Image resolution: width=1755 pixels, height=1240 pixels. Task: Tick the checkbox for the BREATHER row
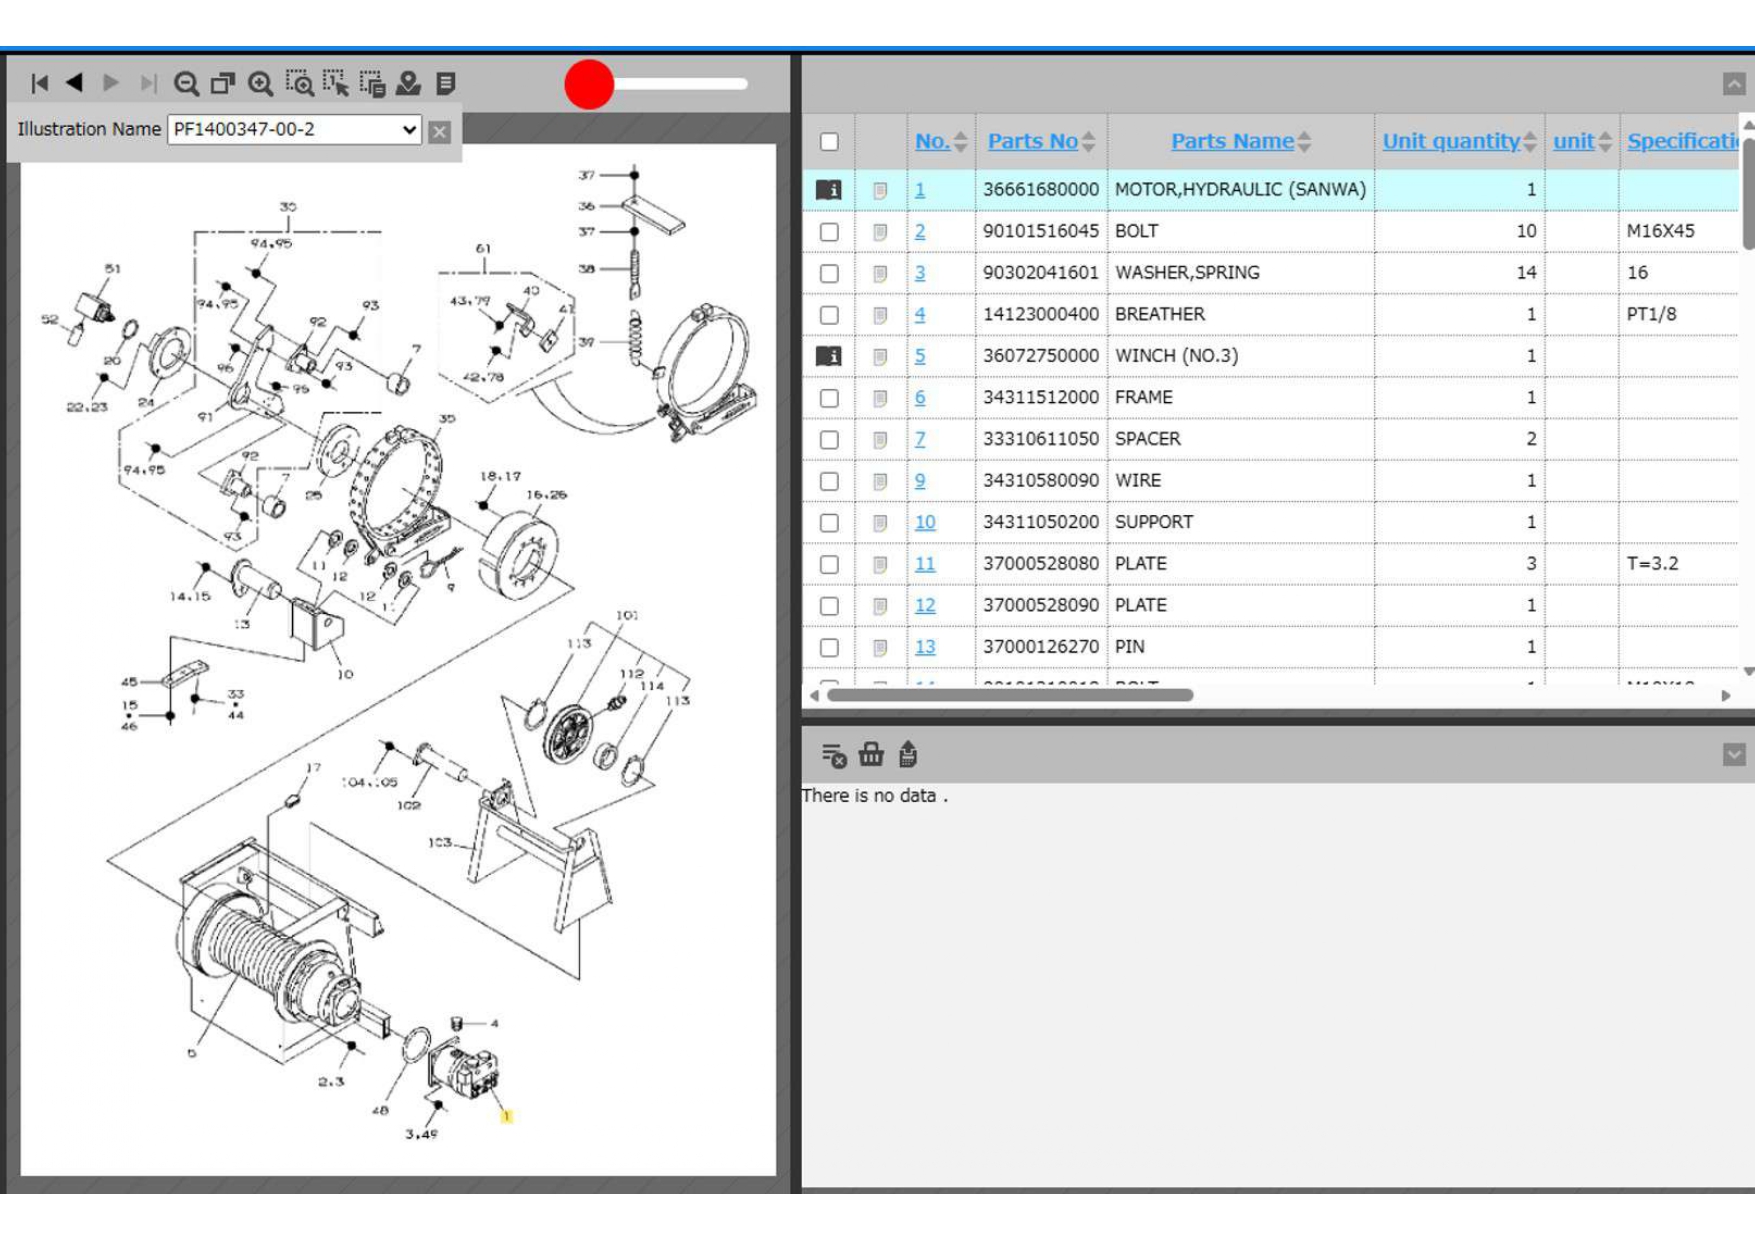829,315
